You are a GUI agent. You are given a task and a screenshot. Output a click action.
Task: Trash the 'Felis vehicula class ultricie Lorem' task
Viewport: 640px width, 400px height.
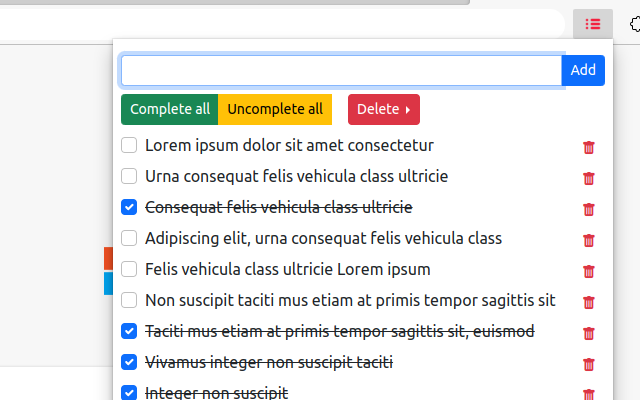(x=589, y=271)
